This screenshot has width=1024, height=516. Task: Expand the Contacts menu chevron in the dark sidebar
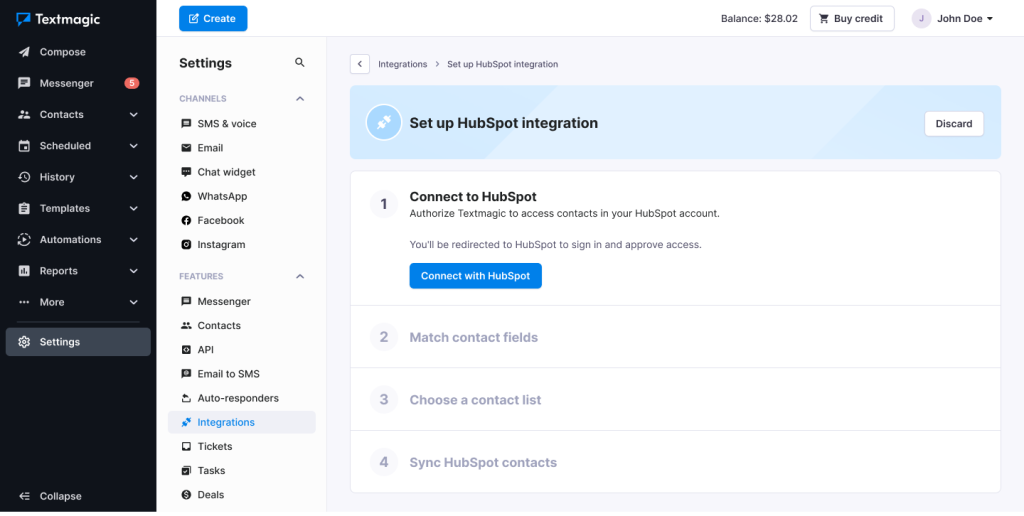134,114
